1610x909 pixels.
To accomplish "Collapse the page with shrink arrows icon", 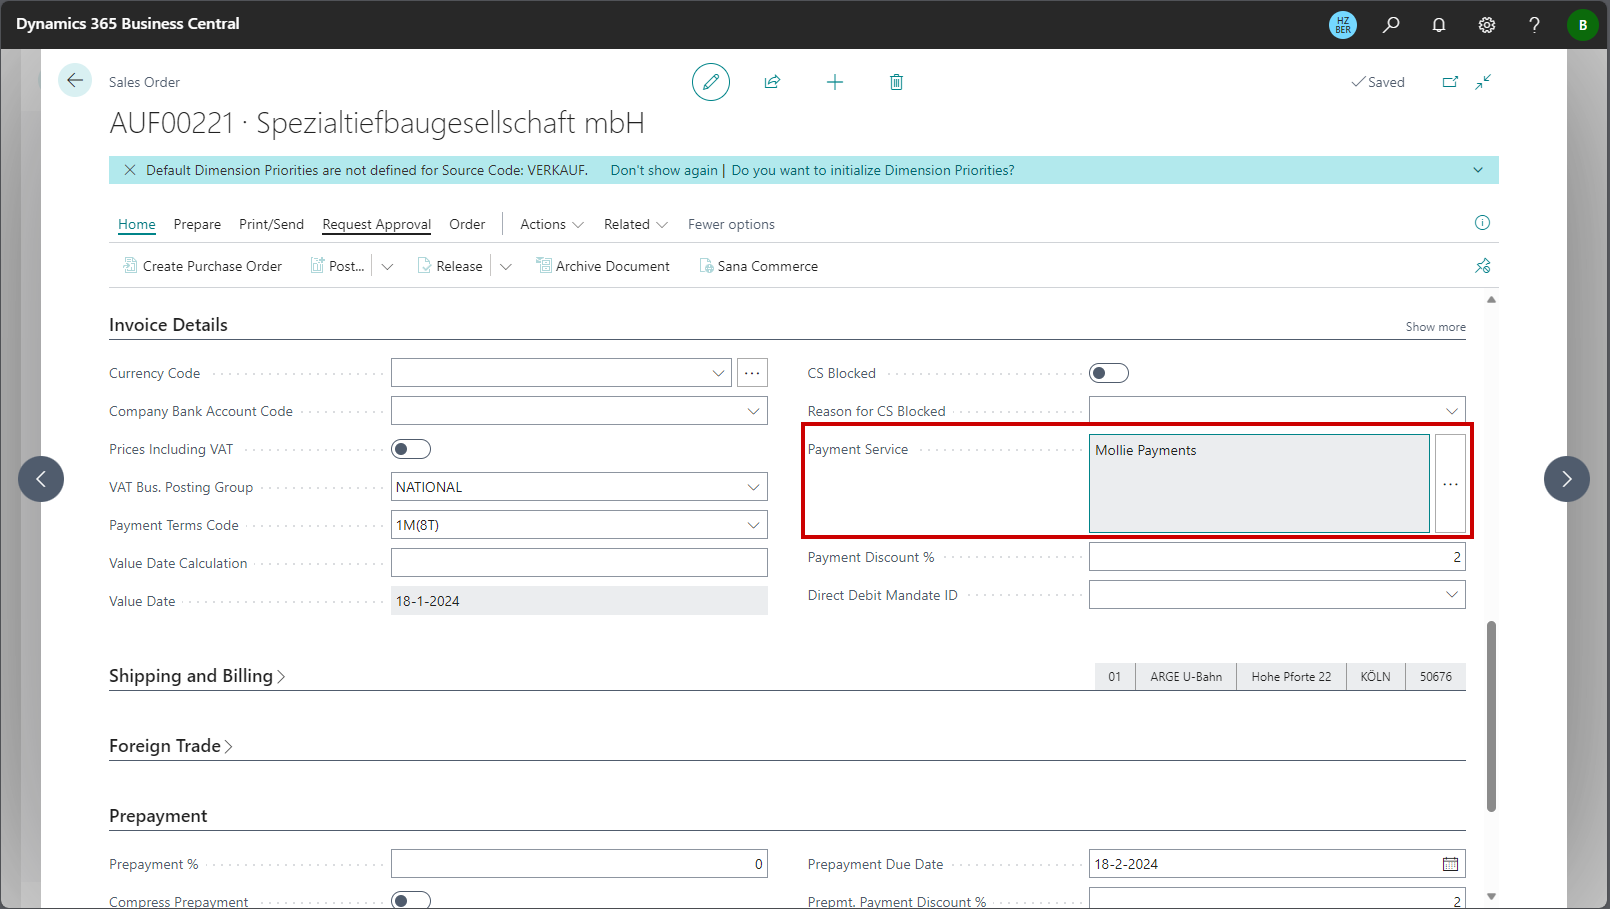I will point(1483,82).
